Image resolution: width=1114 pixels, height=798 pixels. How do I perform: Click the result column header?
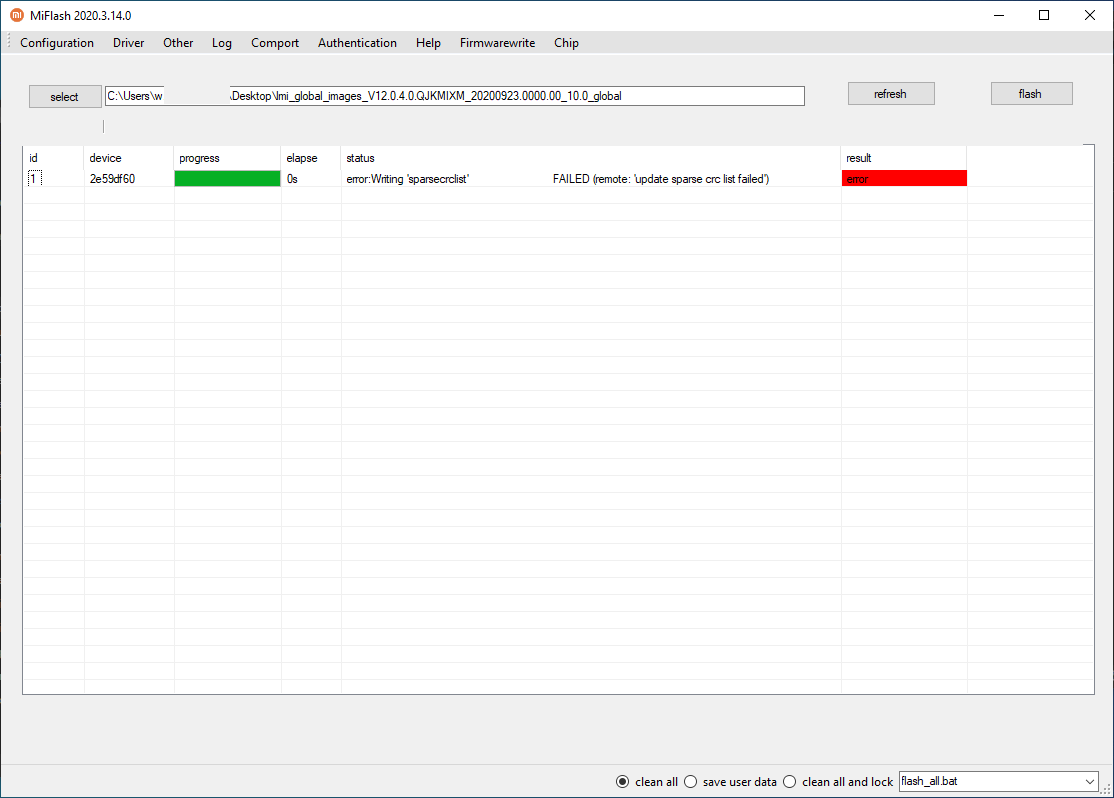[x=904, y=158]
